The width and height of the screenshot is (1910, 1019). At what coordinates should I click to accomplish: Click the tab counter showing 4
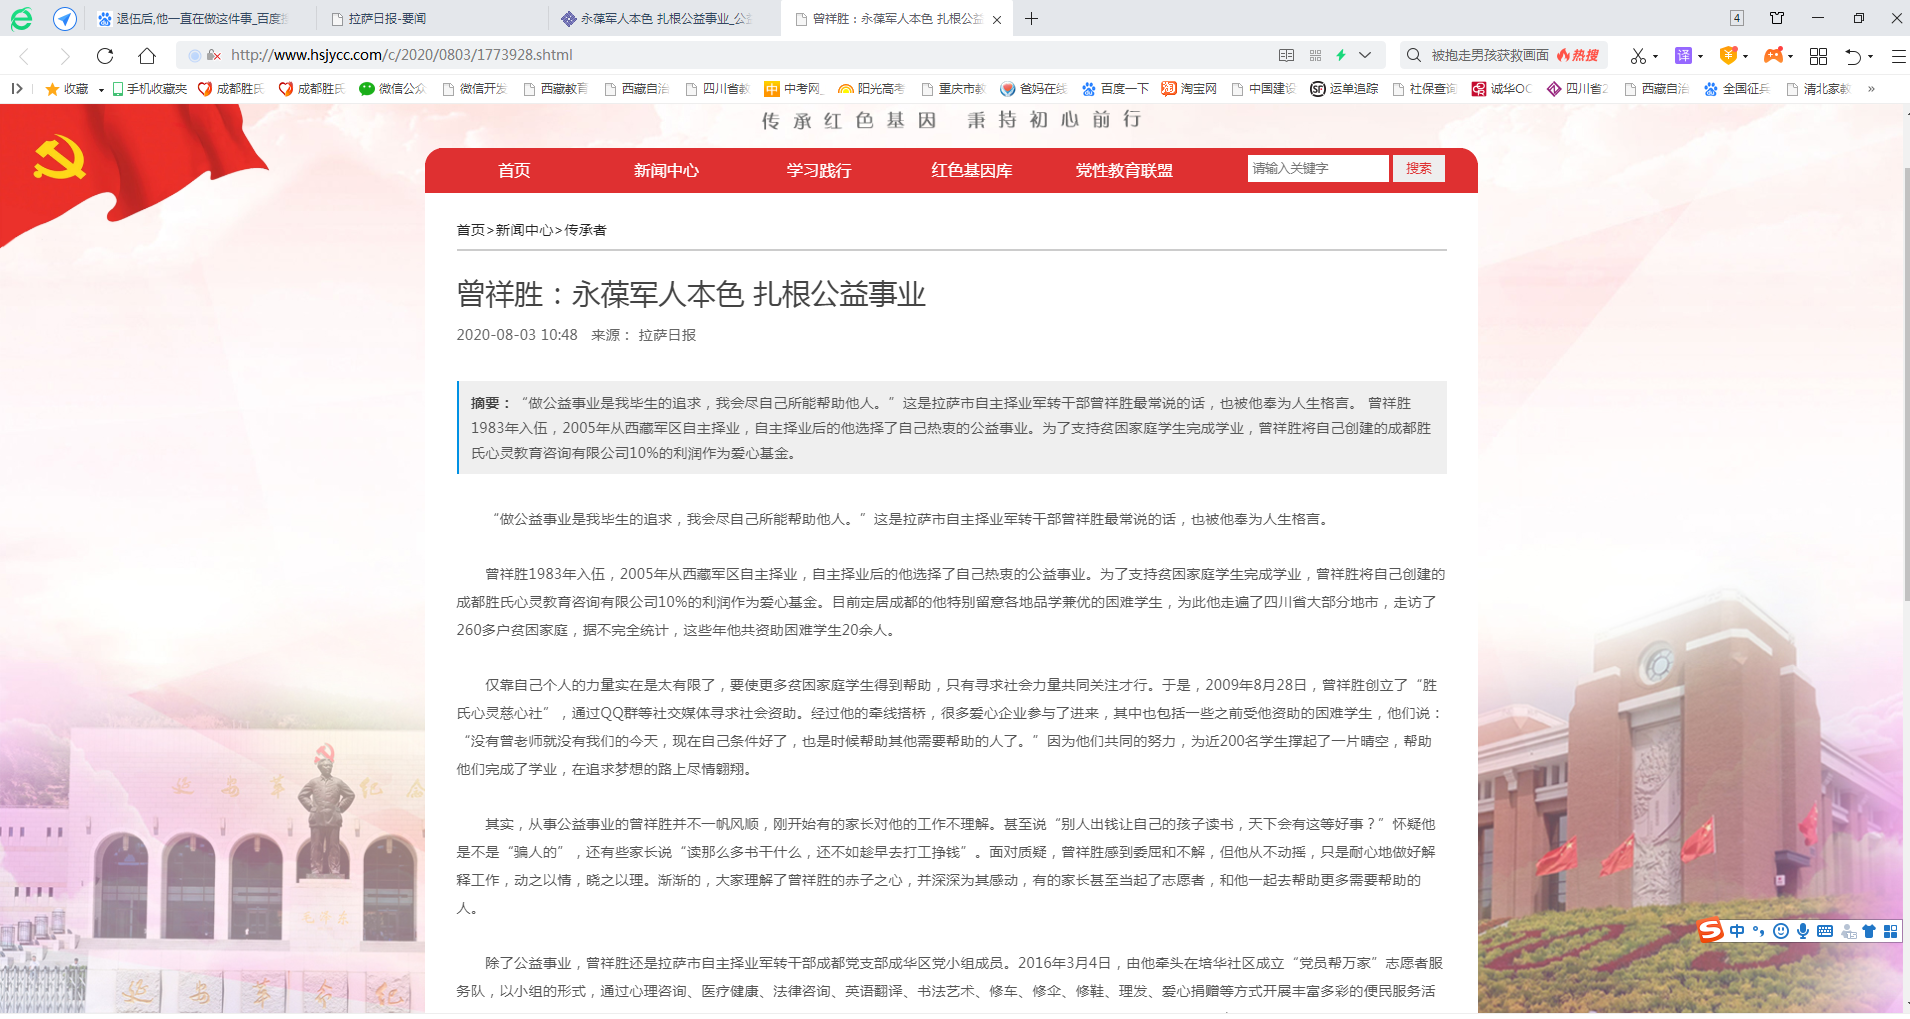pos(1737,18)
